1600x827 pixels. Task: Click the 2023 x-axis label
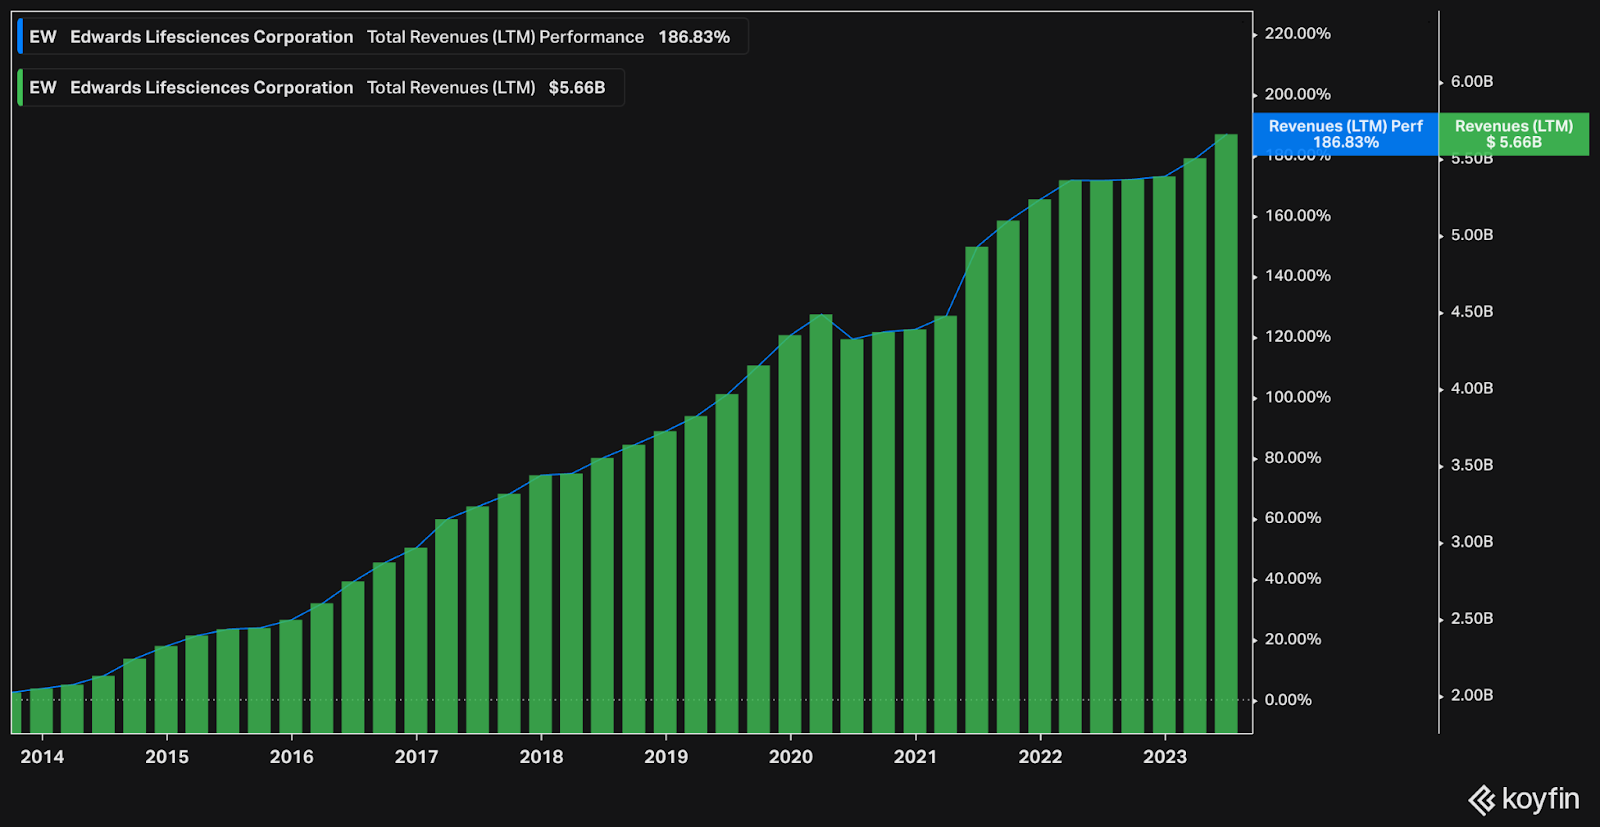(x=1165, y=757)
